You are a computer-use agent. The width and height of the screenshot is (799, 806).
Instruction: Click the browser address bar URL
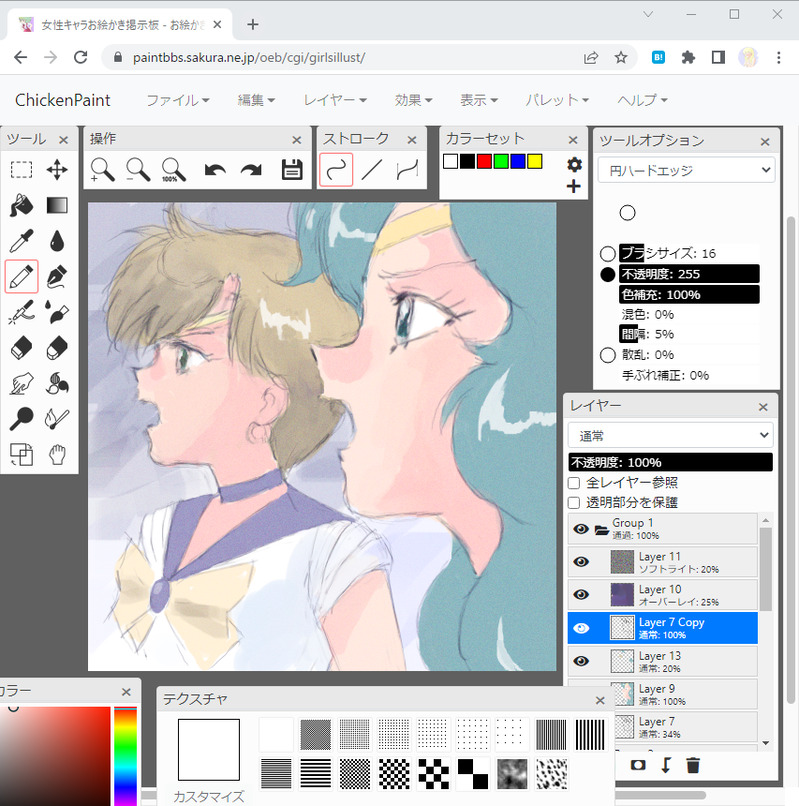pyautogui.click(x=249, y=58)
